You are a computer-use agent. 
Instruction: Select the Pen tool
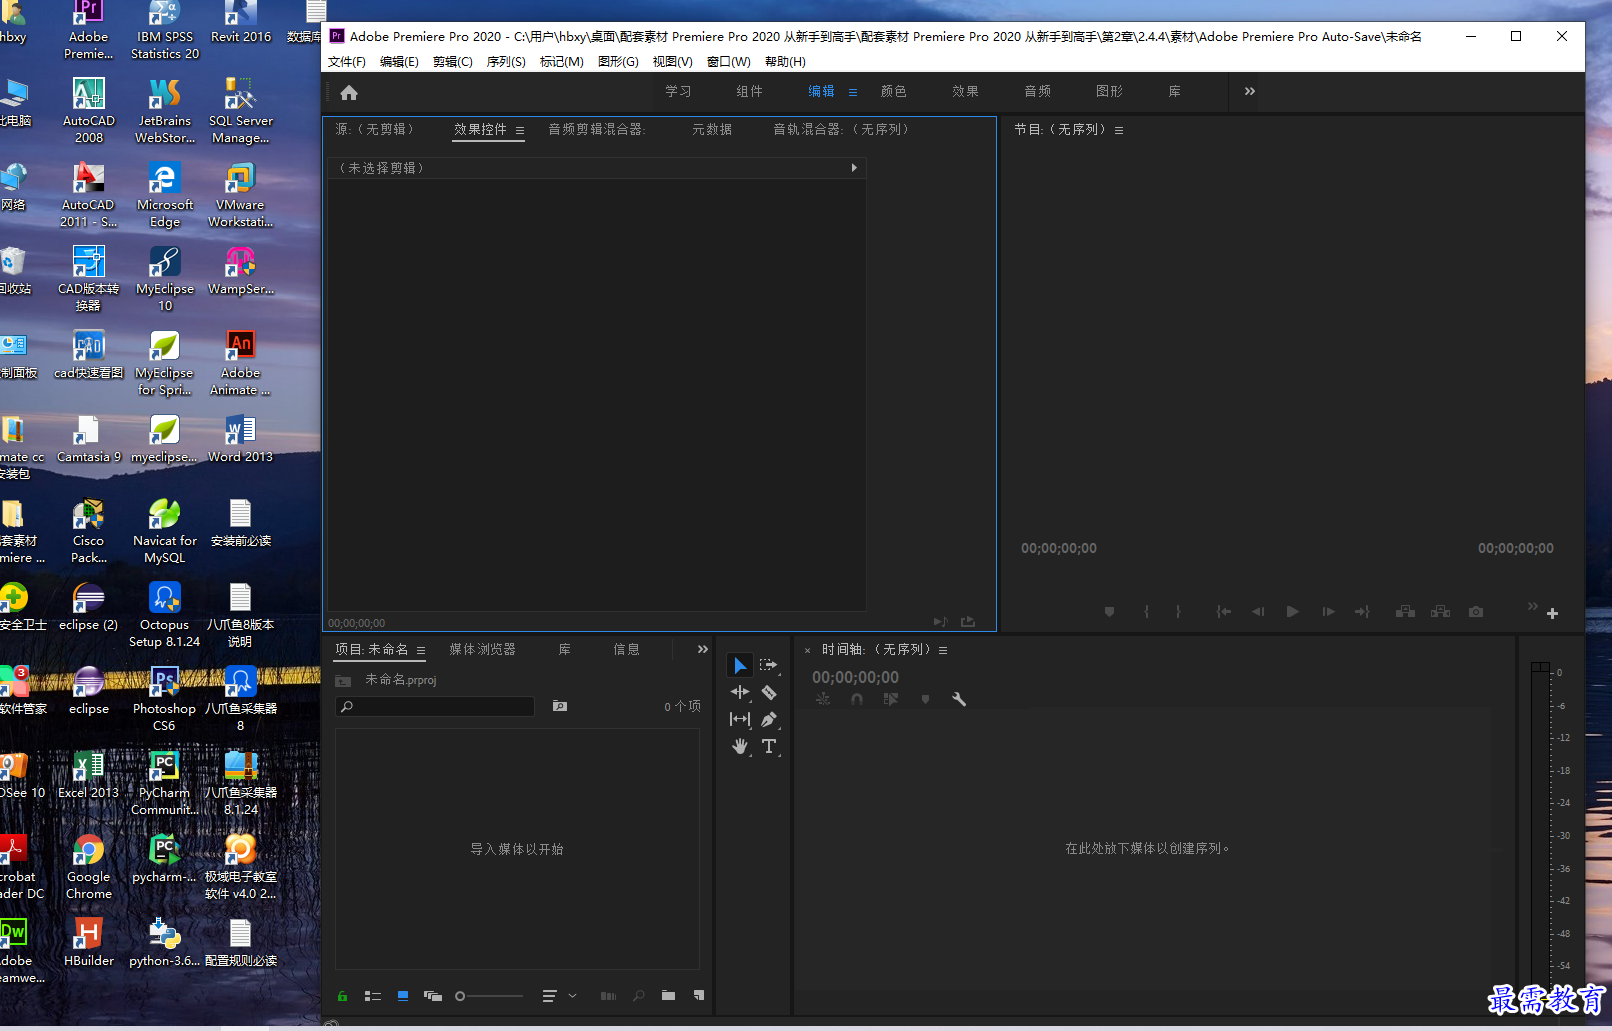768,719
